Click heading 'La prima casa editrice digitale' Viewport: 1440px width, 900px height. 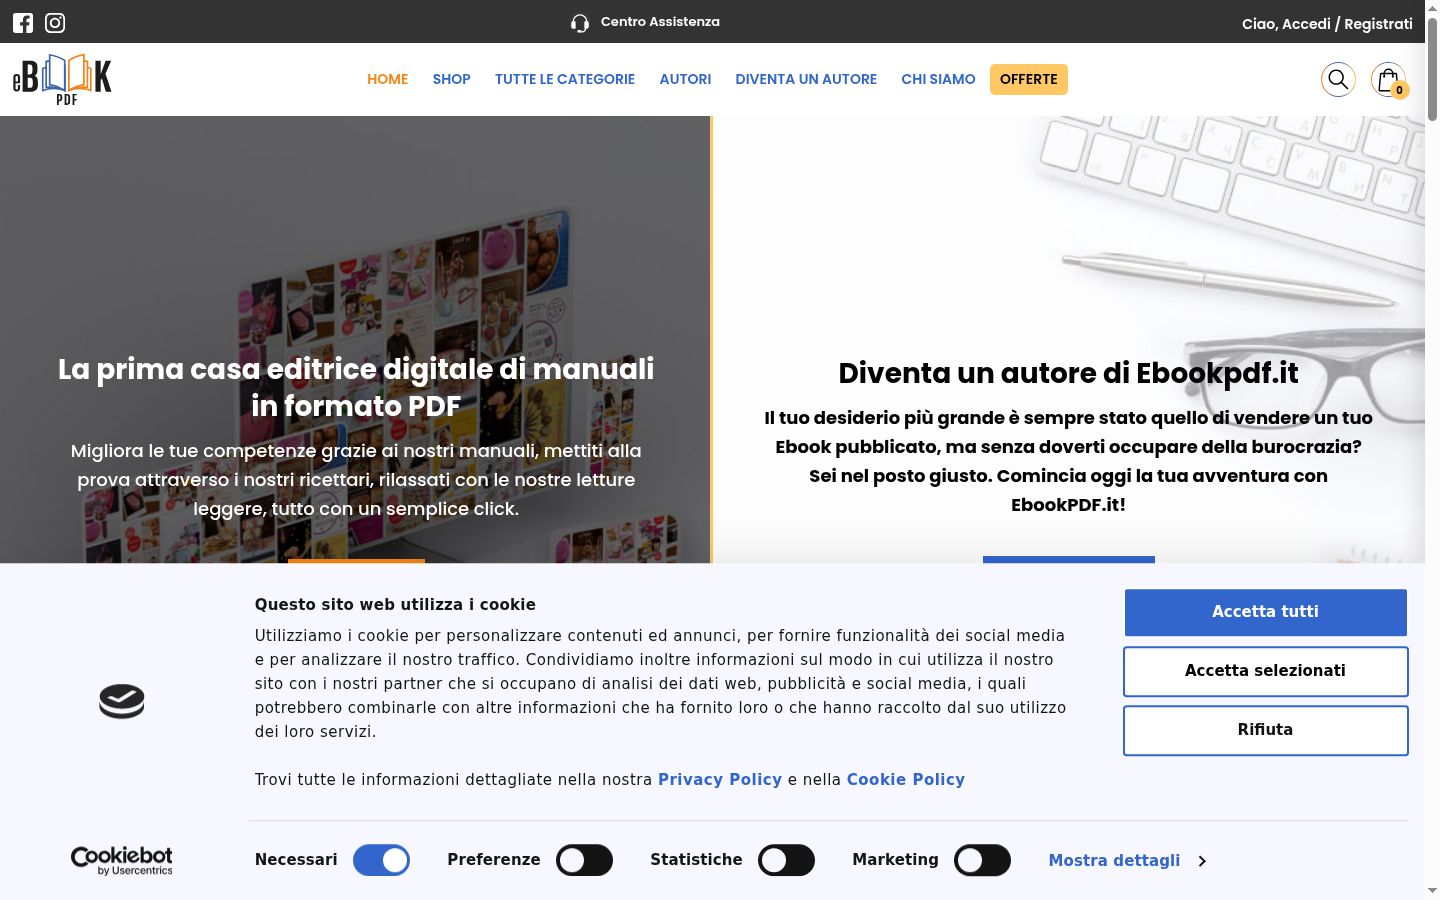coord(356,387)
